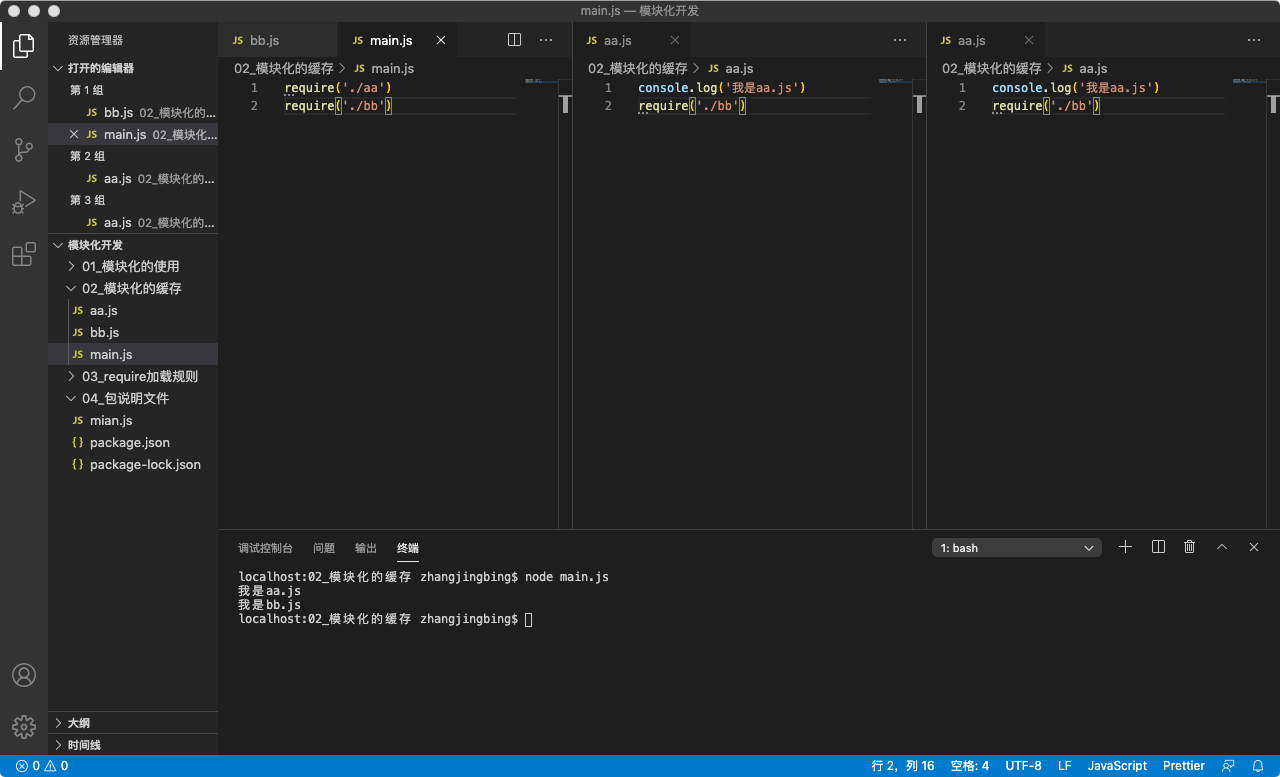Select aa.js under 第 2 组 open editors
The height and width of the screenshot is (777, 1280).
[x=133, y=178]
